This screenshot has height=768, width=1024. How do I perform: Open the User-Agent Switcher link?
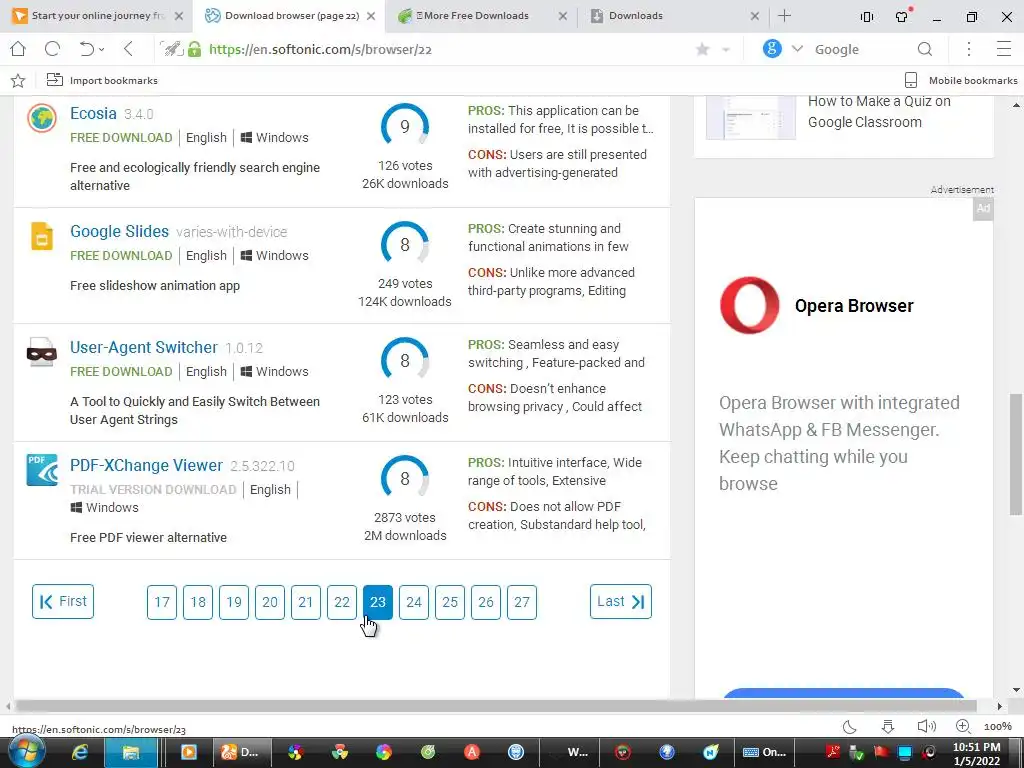coord(144,347)
